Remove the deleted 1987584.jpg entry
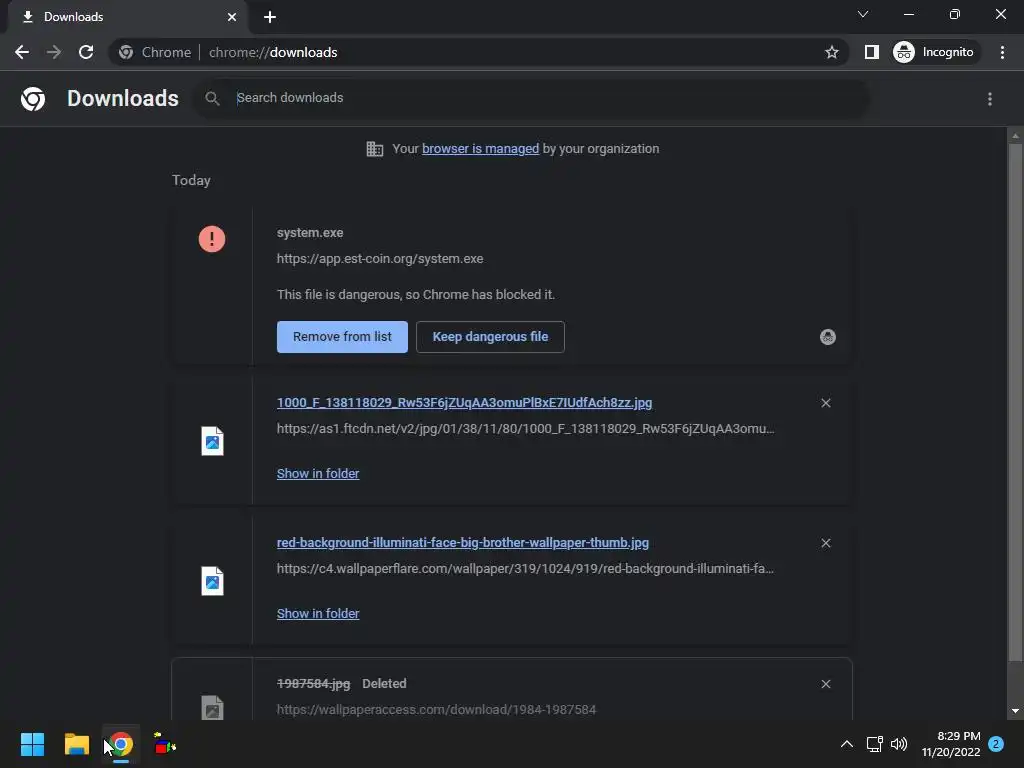 click(x=825, y=684)
